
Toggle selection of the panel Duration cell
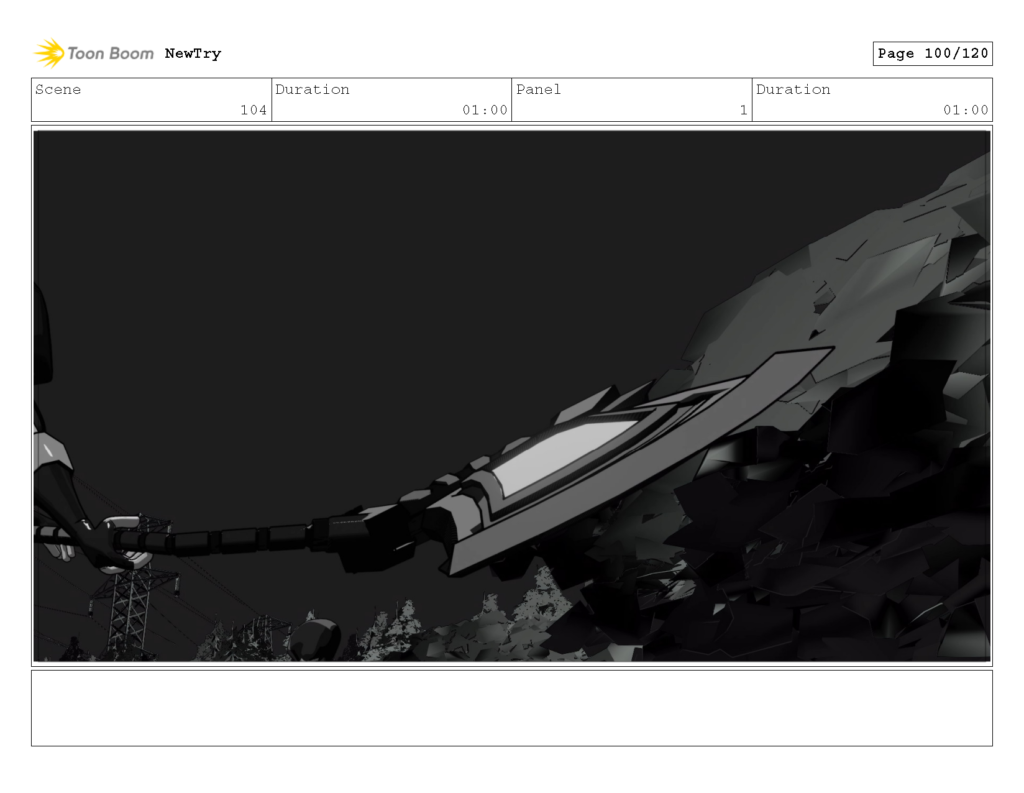point(870,100)
